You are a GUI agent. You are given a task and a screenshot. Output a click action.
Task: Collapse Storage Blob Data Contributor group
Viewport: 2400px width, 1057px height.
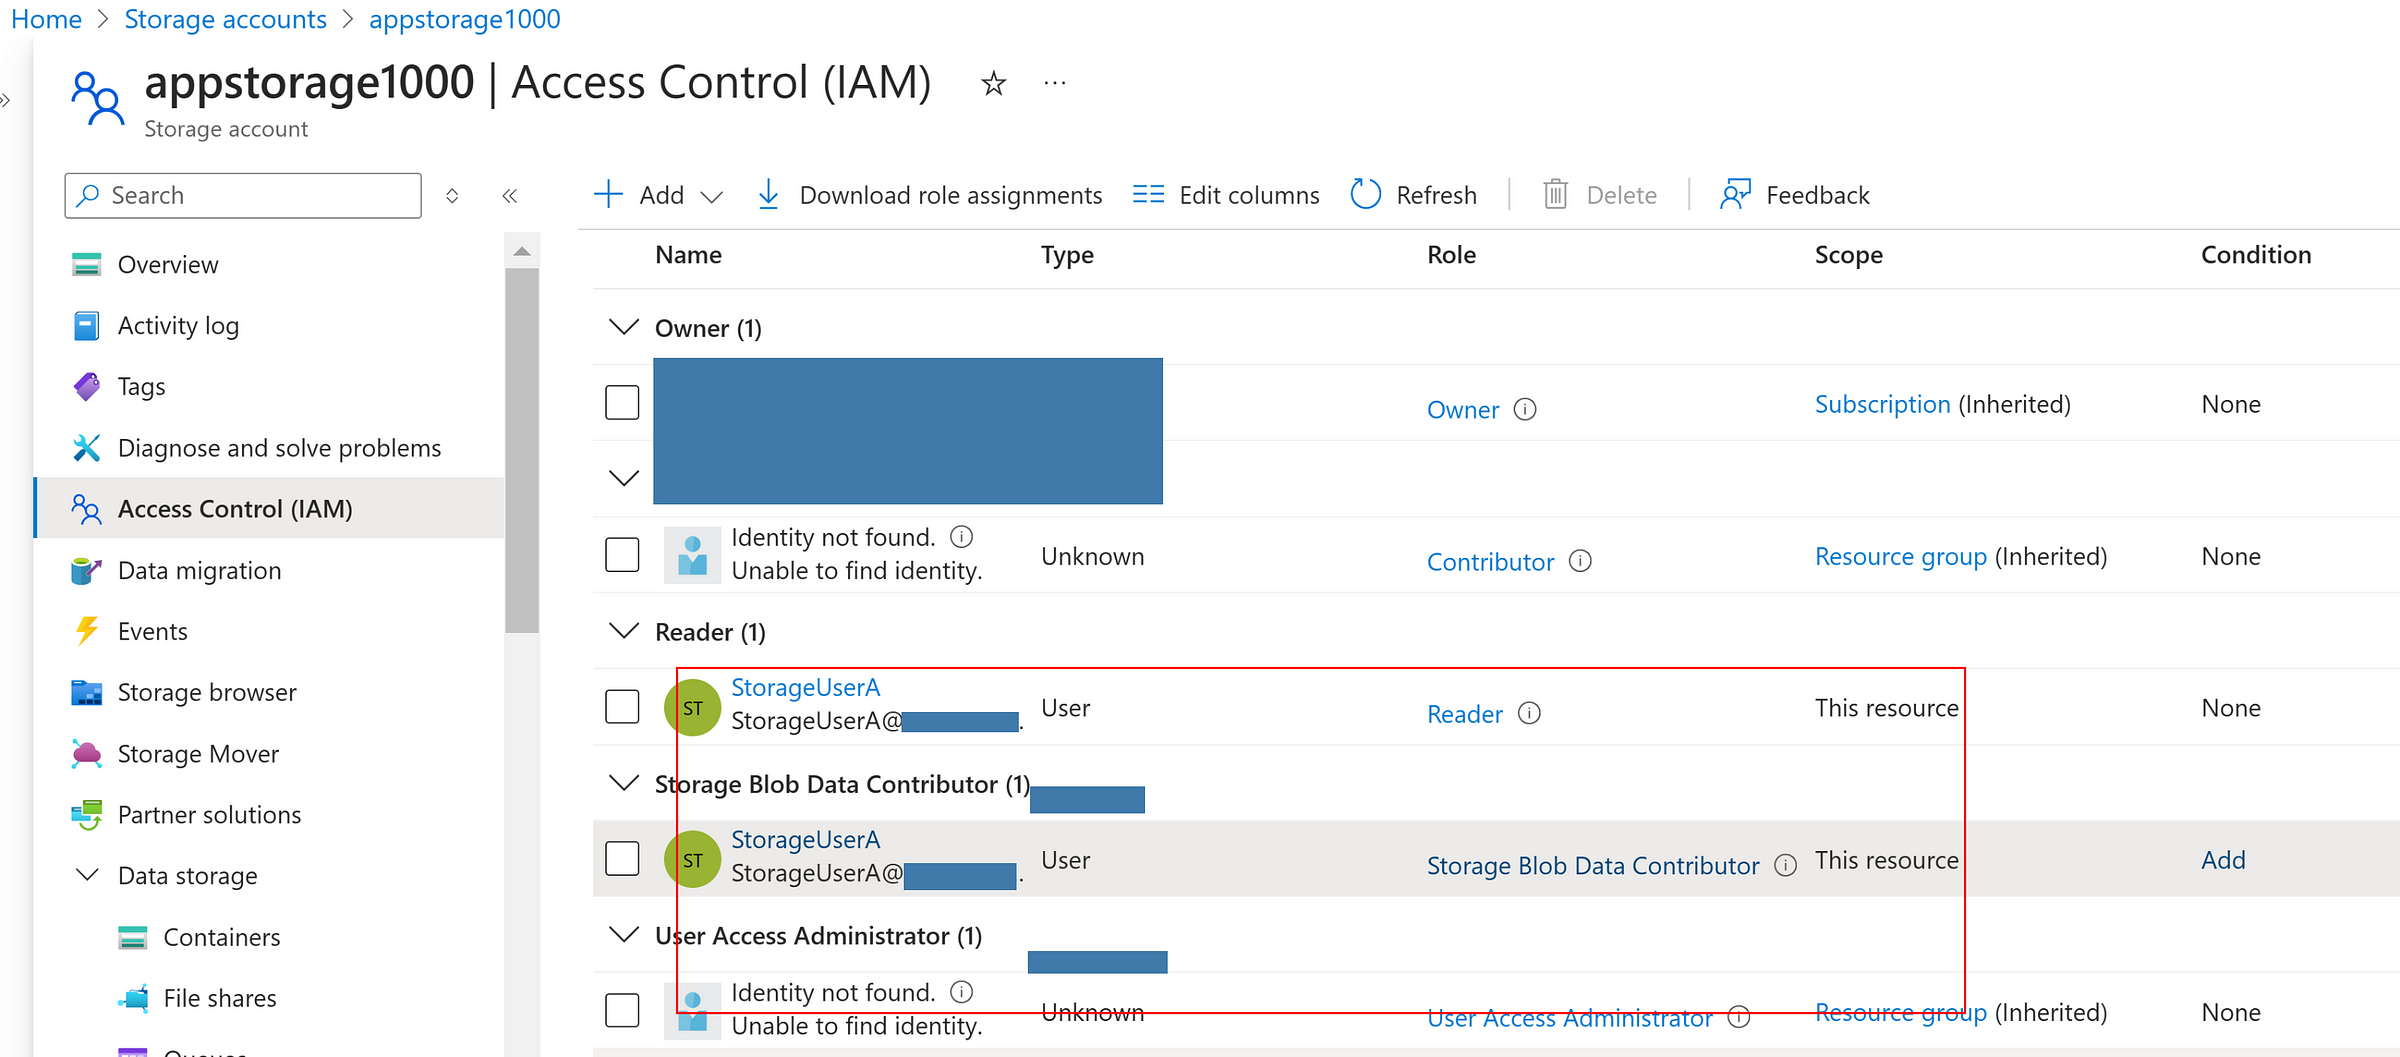(x=624, y=783)
